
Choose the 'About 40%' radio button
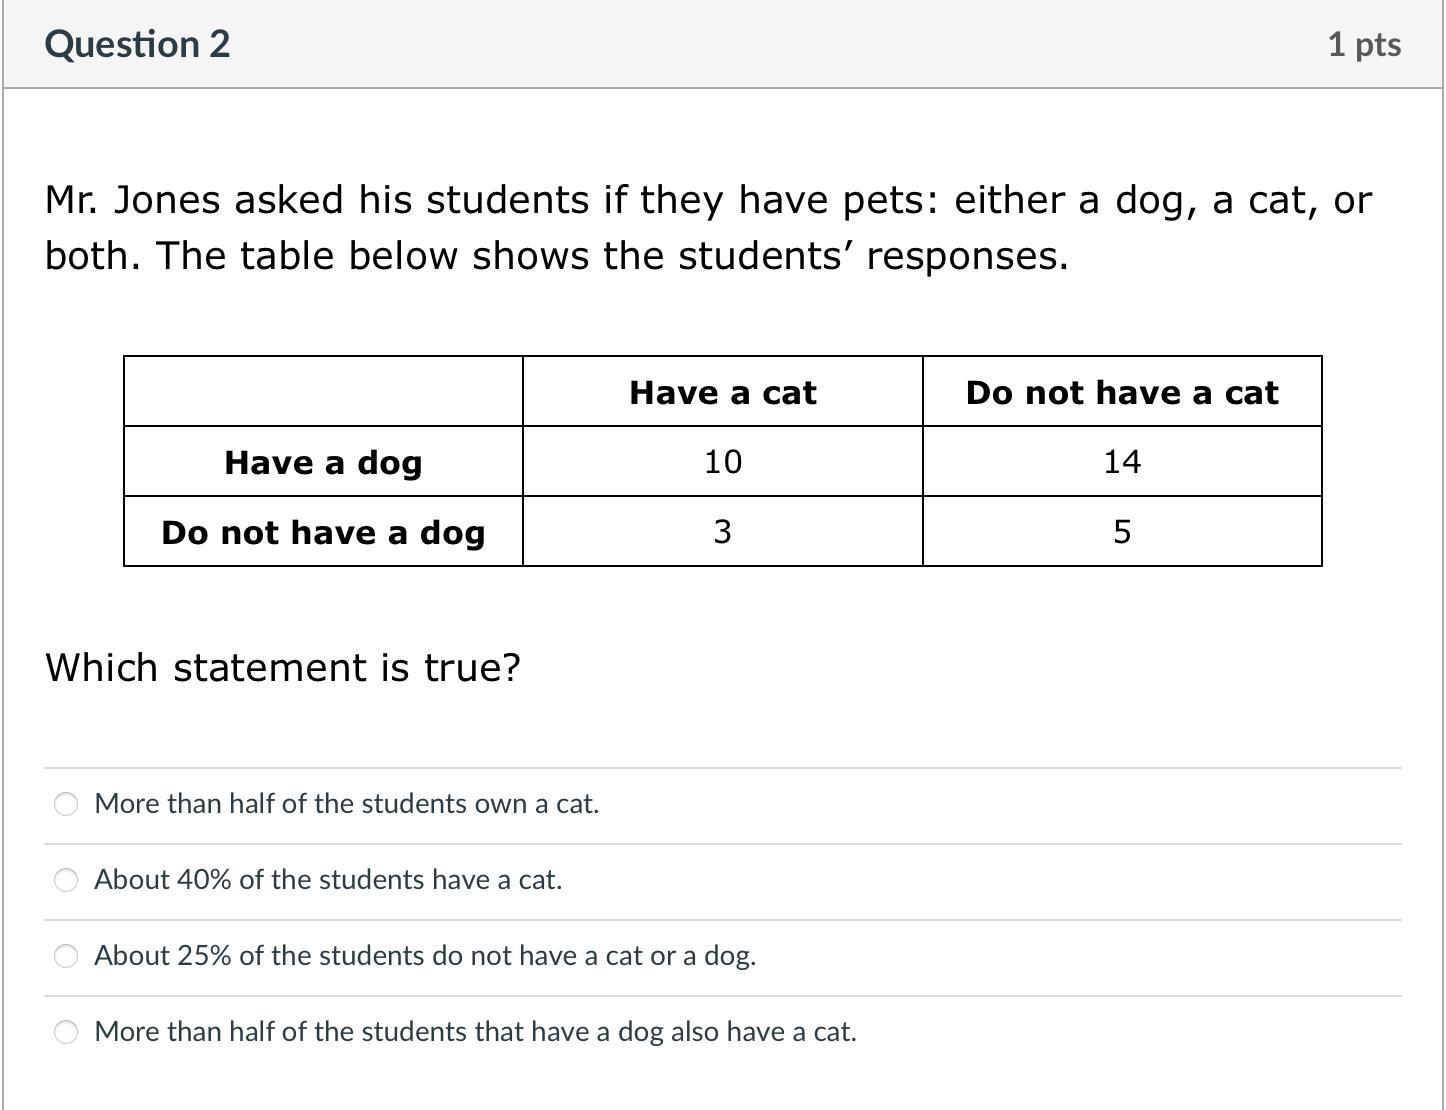click(66, 880)
